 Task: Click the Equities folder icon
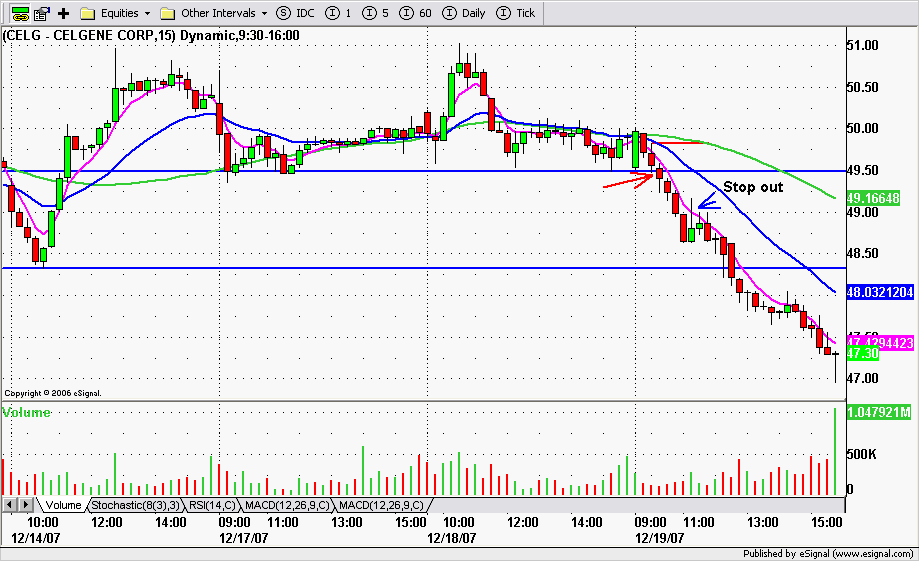click(87, 13)
